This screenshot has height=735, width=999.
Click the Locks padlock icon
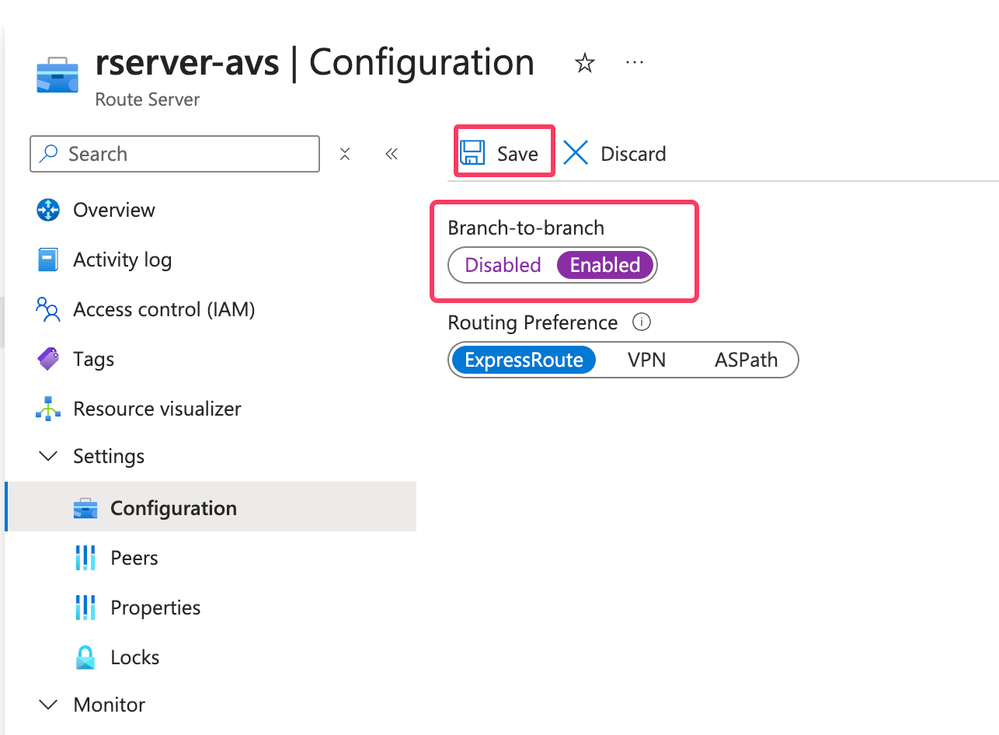point(85,657)
